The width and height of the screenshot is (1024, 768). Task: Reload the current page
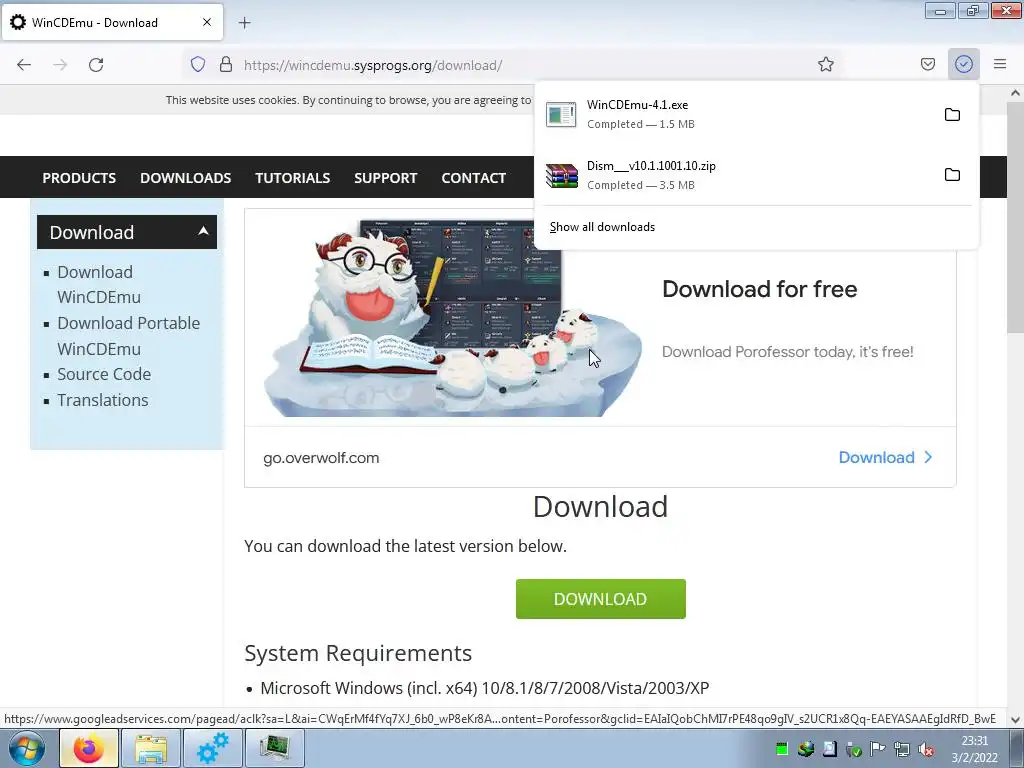point(96,65)
